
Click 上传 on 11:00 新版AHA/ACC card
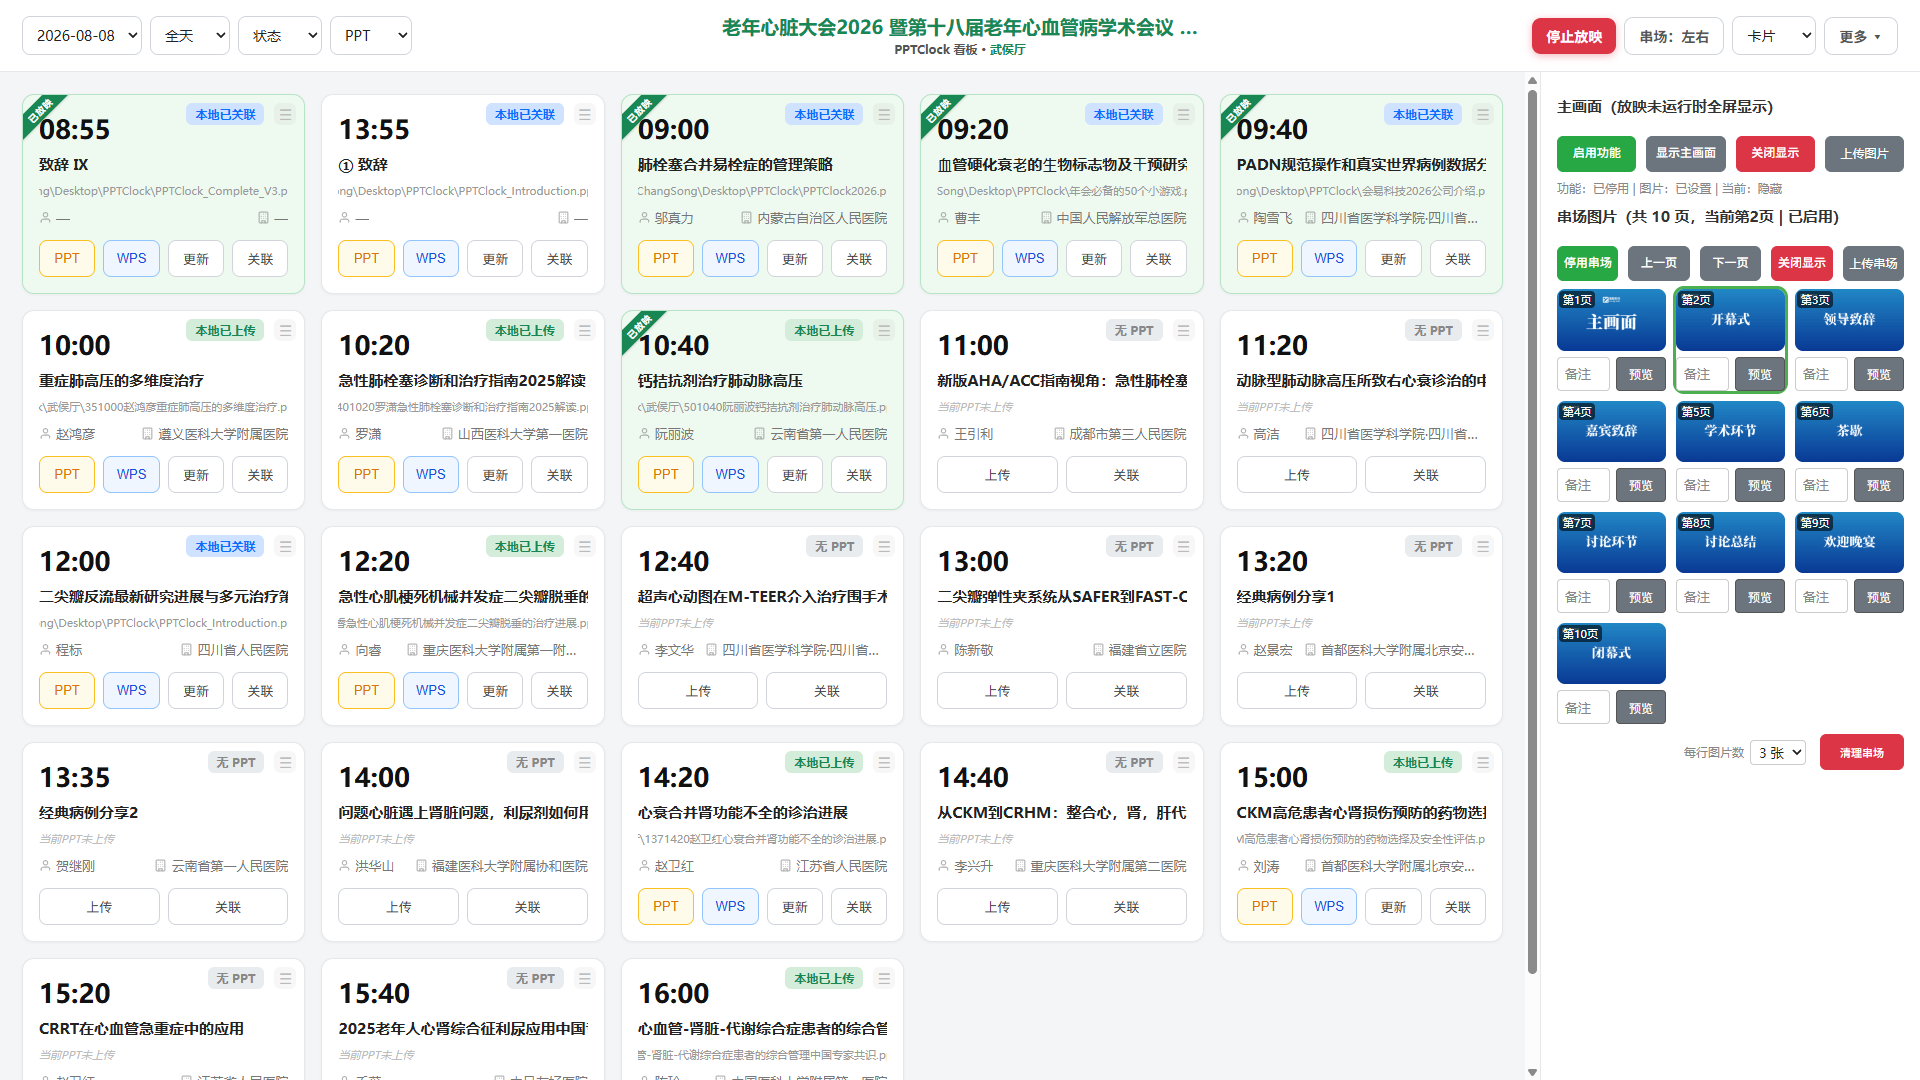(997, 475)
